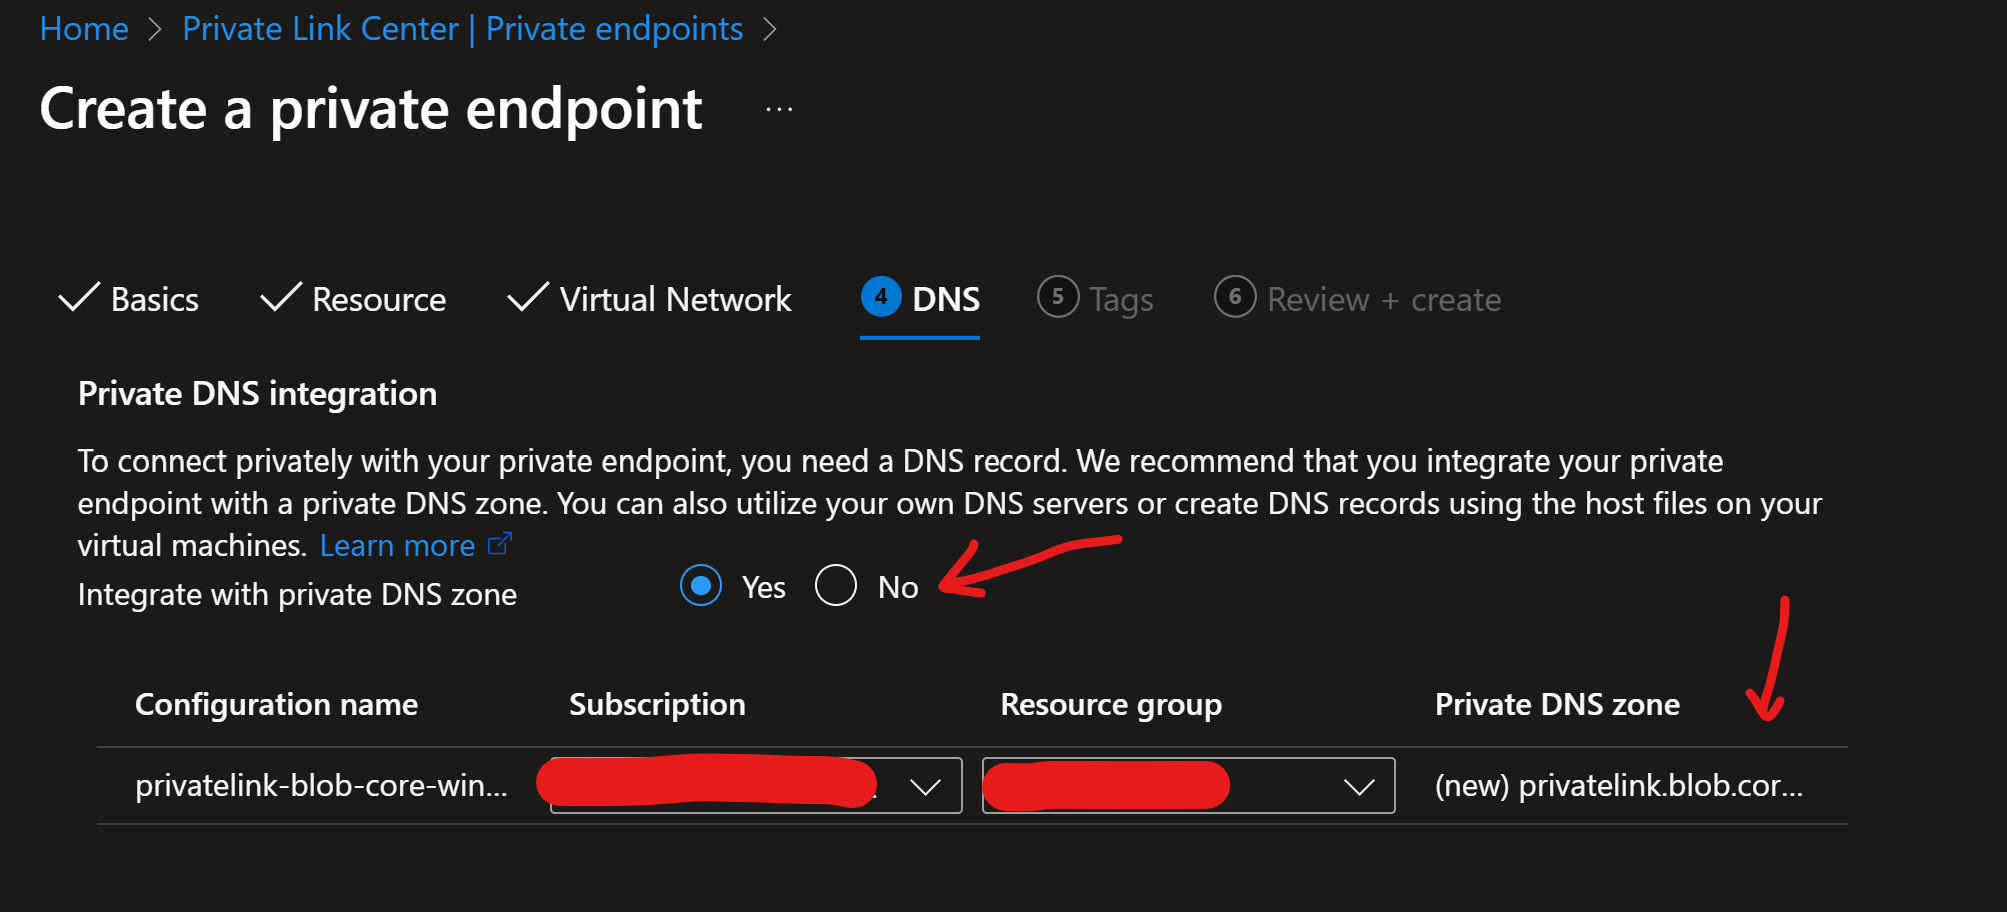Select Yes for private DNS zone integration
Image resolution: width=2007 pixels, height=912 pixels.
click(x=701, y=587)
